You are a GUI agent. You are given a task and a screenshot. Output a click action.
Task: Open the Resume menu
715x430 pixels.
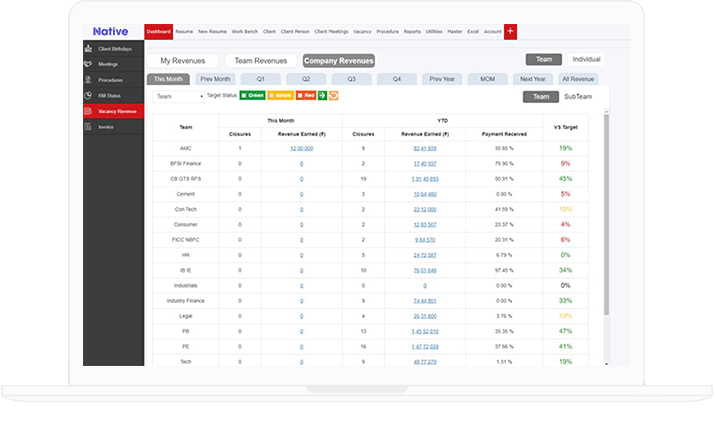184,31
